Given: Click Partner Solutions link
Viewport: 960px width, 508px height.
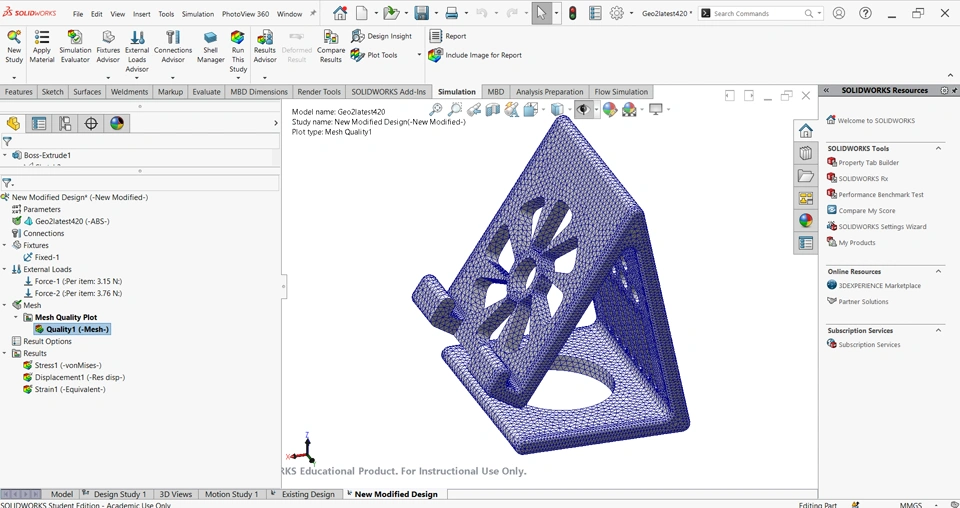Looking at the screenshot, I should (x=863, y=301).
